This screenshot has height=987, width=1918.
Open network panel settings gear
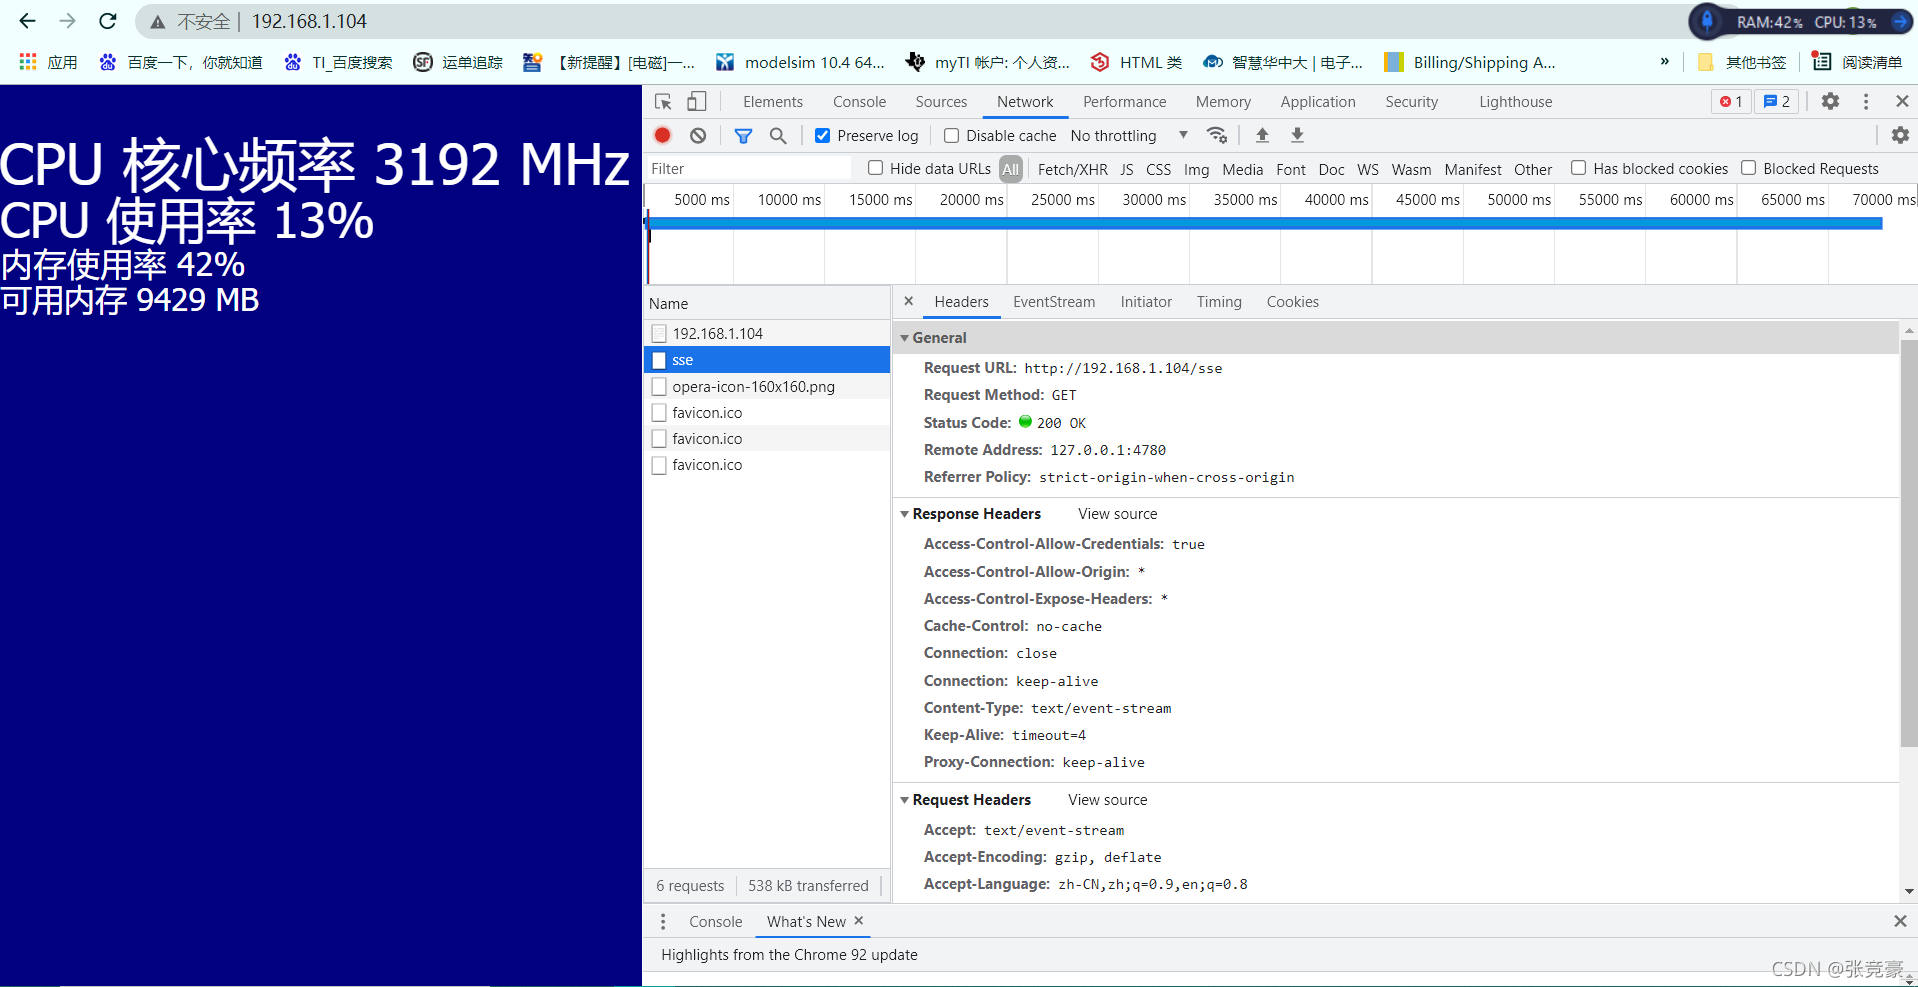point(1900,135)
